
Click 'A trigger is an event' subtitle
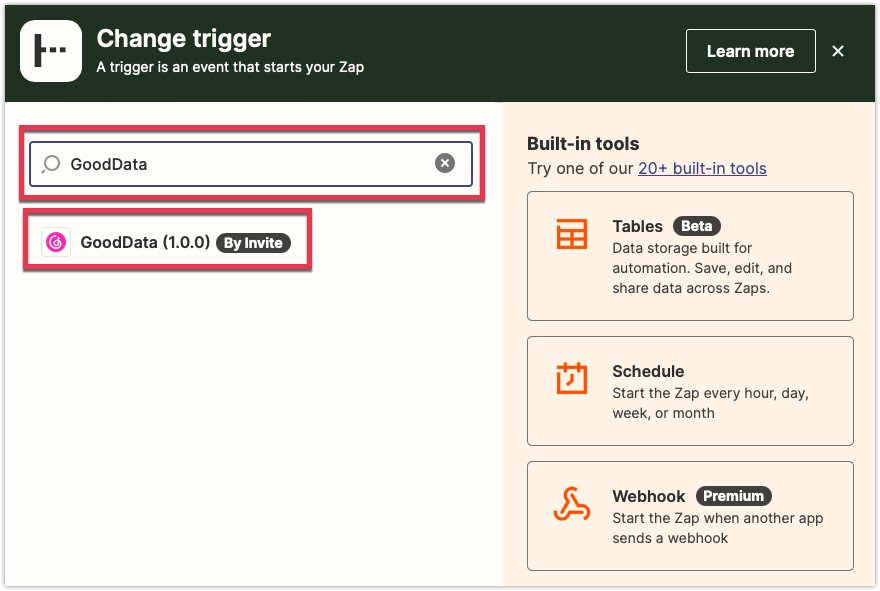230,67
